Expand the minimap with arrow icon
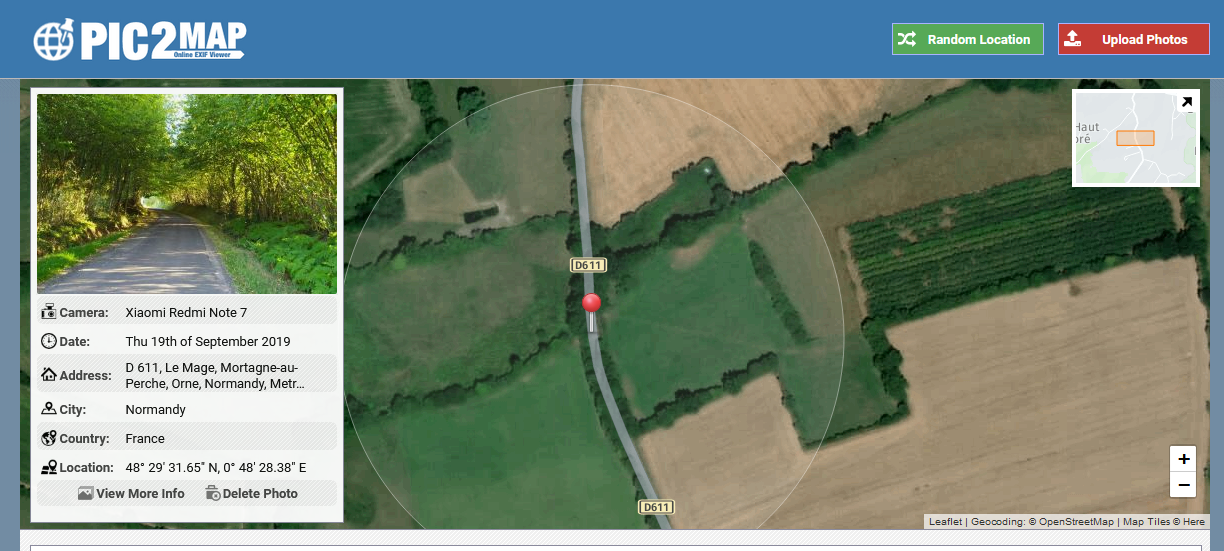This screenshot has width=1224, height=551. pyautogui.click(x=1187, y=101)
